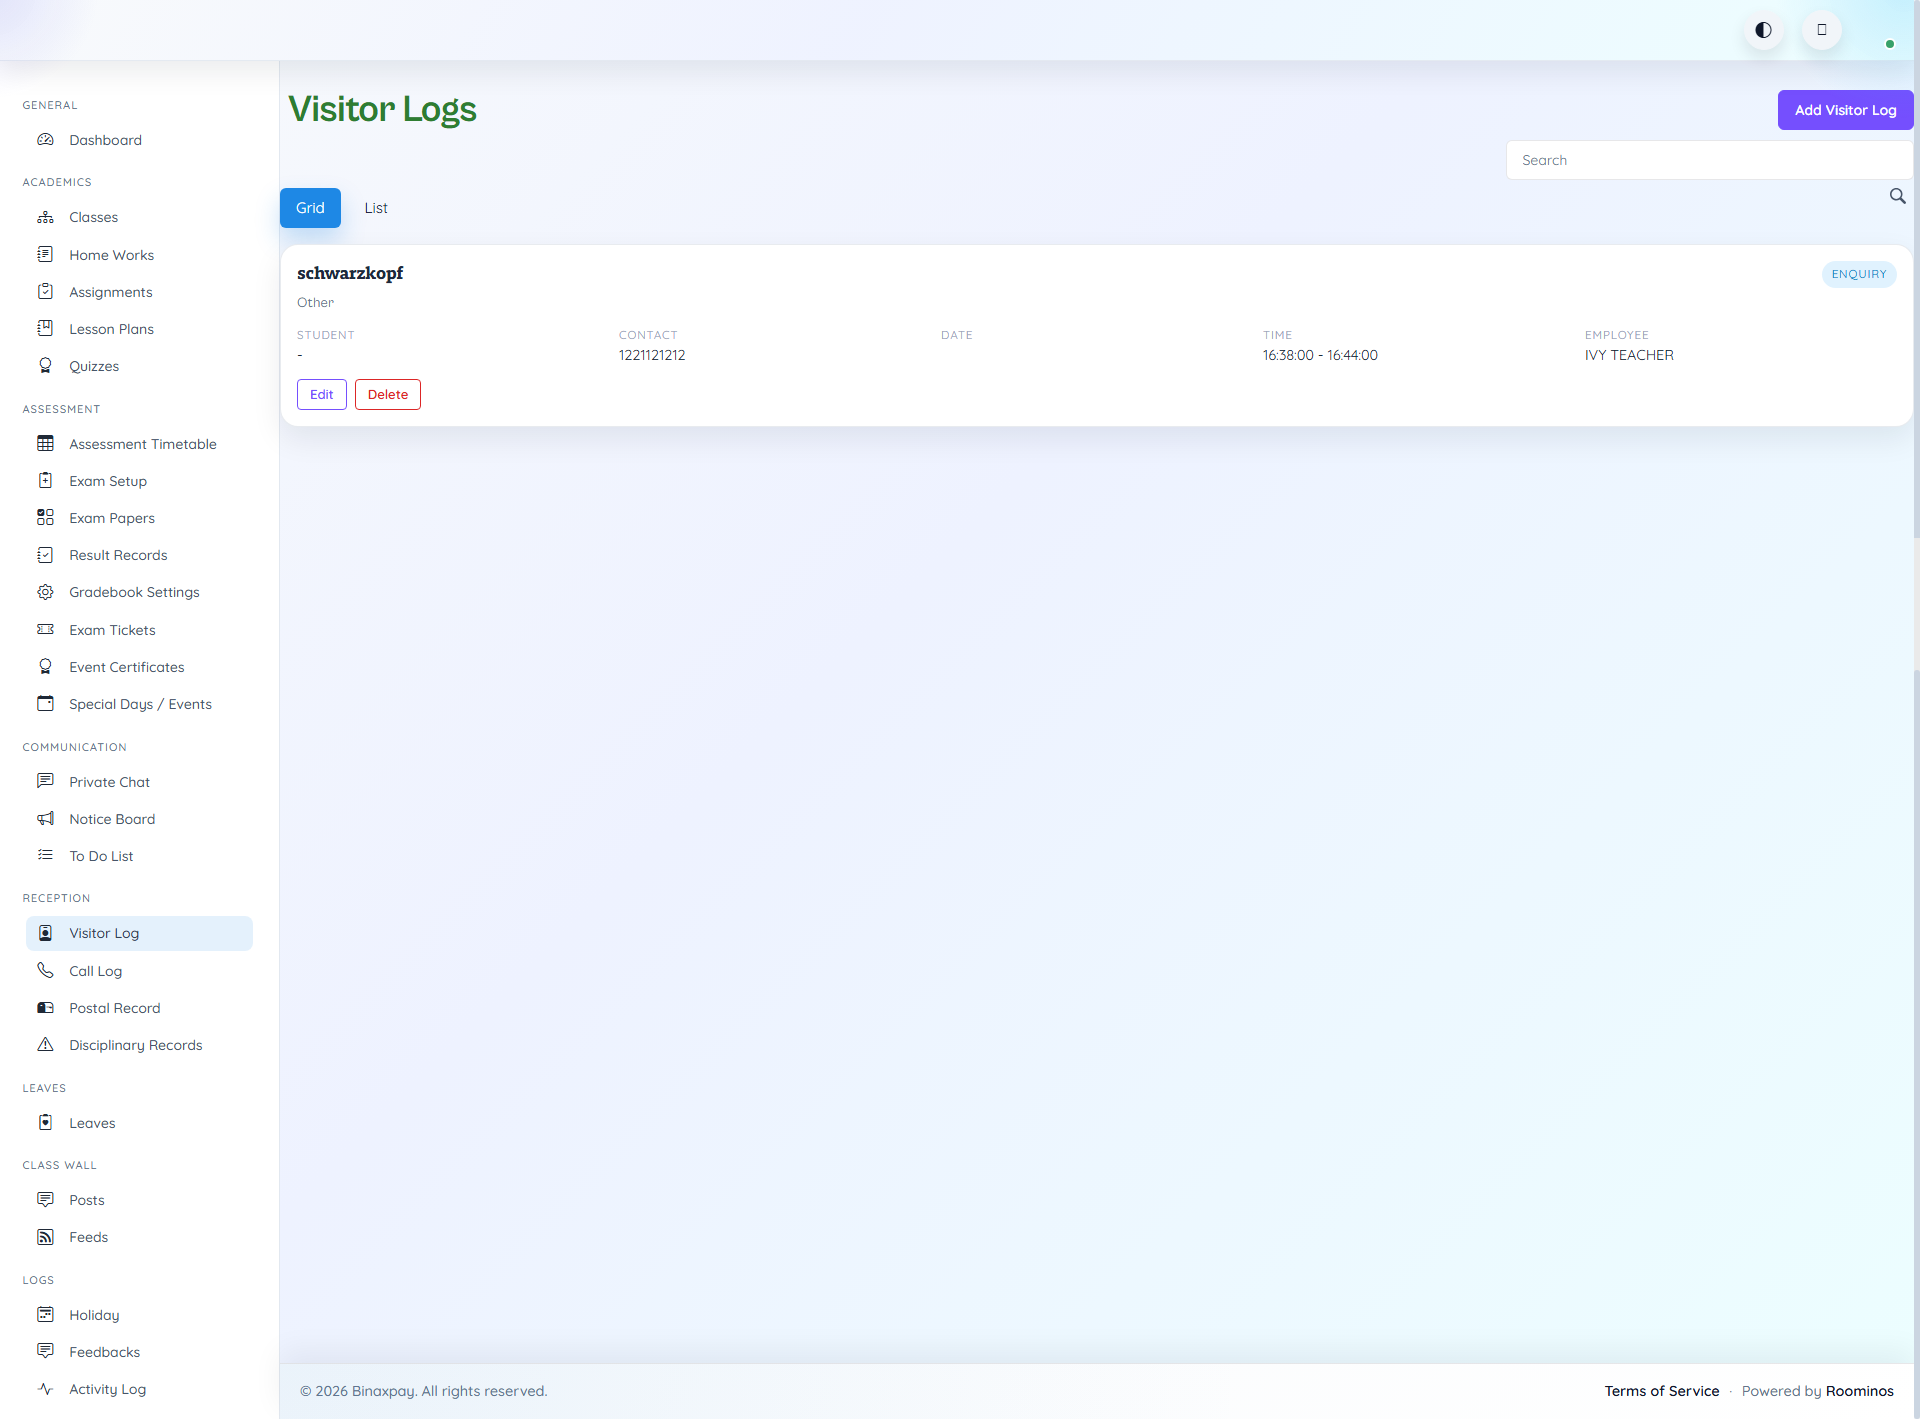Select the Call Log phone icon

[46, 970]
